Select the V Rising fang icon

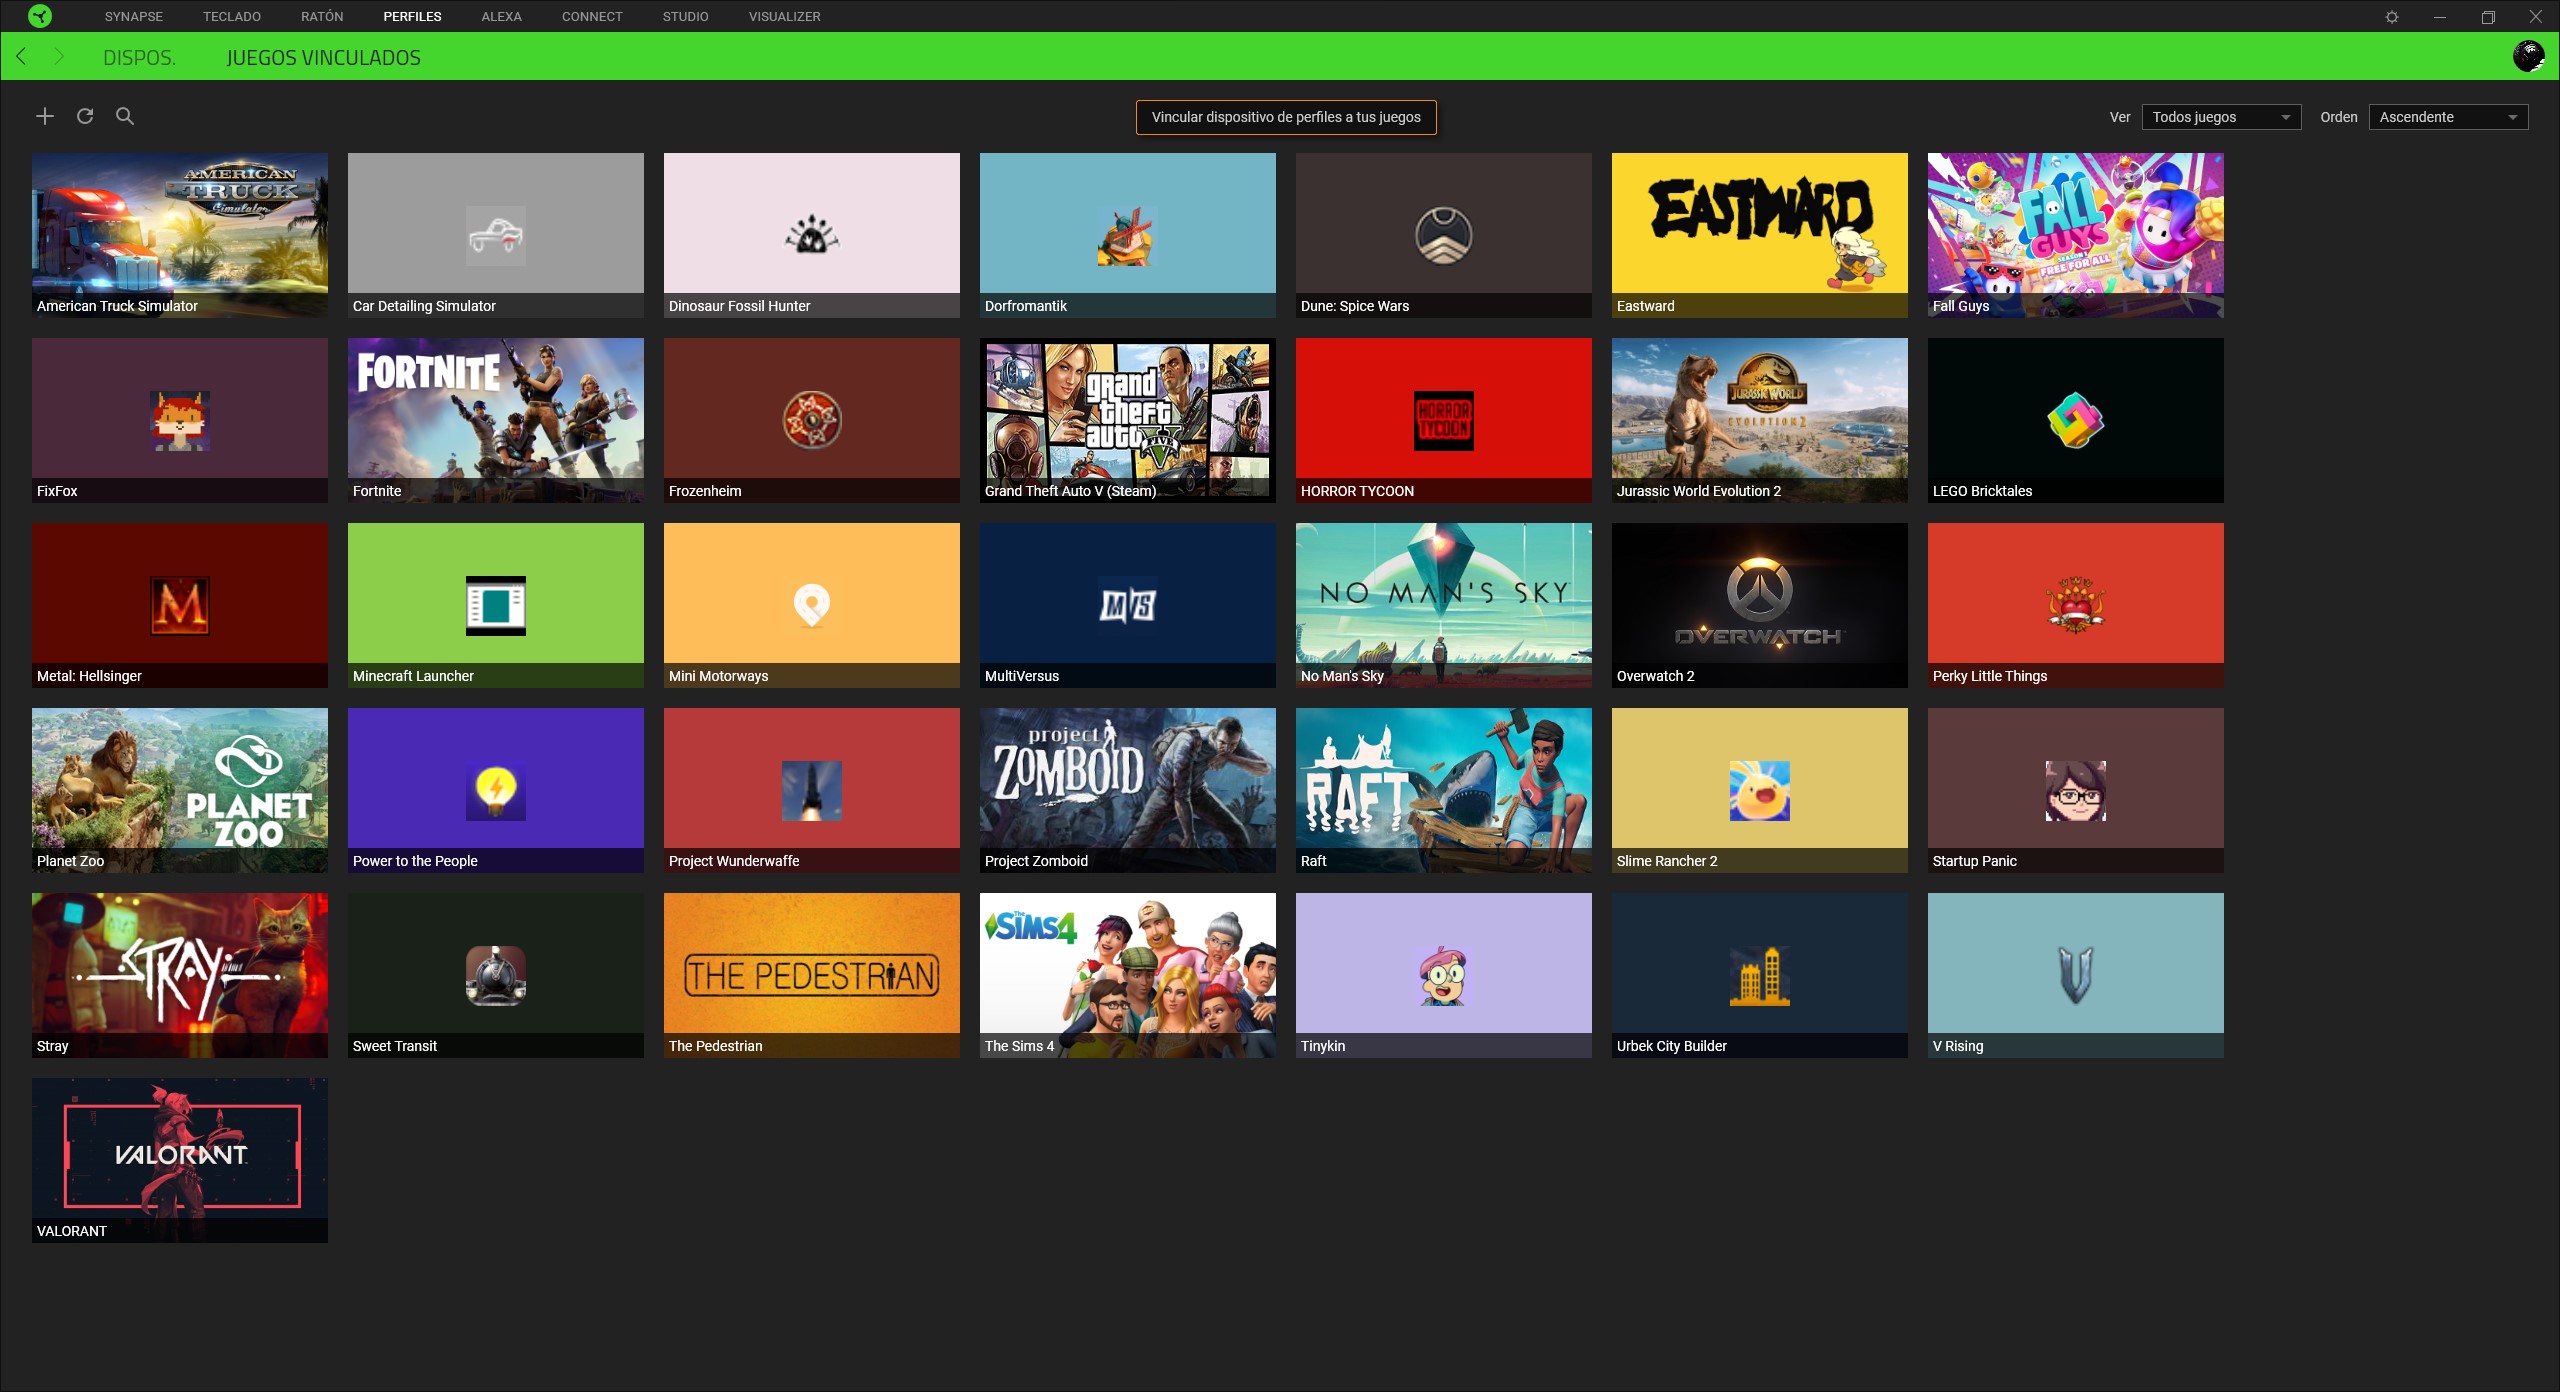pos(2076,976)
